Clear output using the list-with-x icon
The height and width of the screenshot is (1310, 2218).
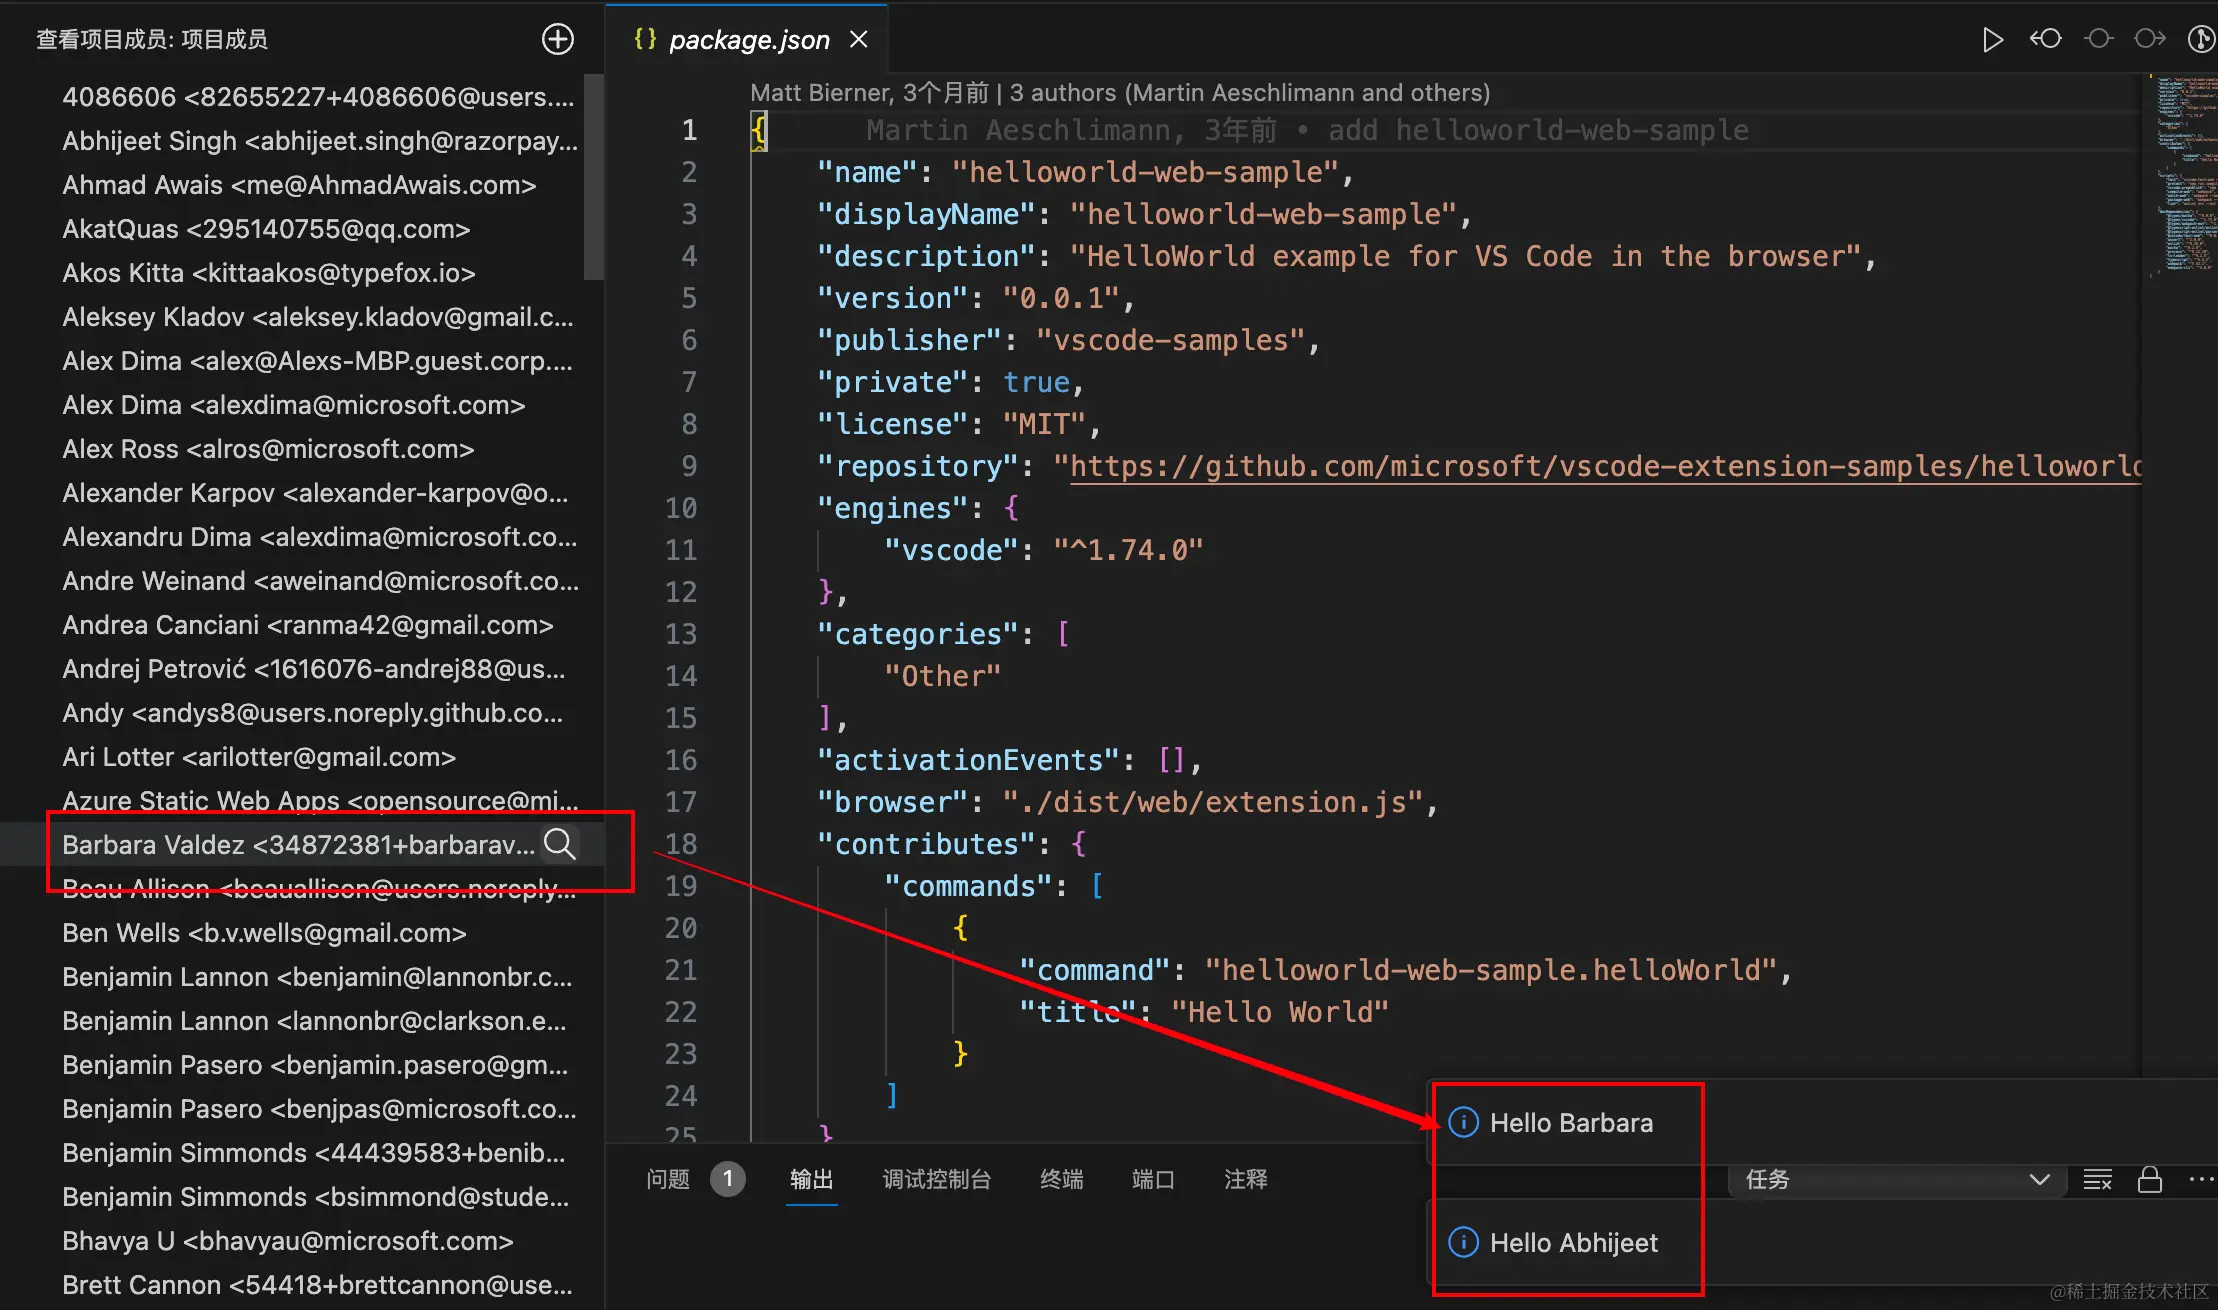tap(2097, 1180)
